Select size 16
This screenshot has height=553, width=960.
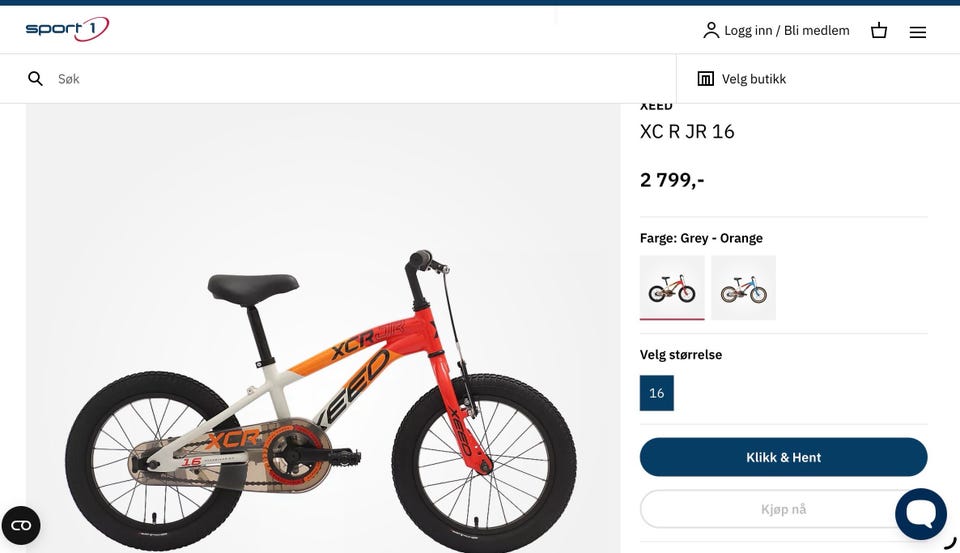[x=656, y=393]
